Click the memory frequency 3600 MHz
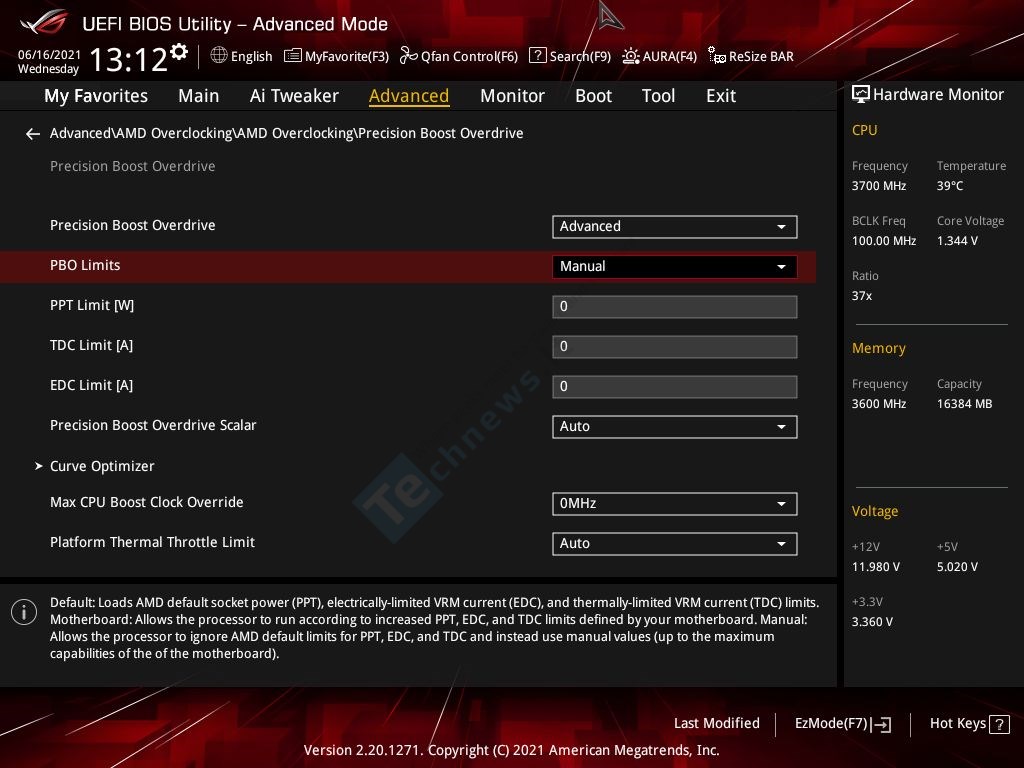The height and width of the screenshot is (768, 1024). pos(879,404)
